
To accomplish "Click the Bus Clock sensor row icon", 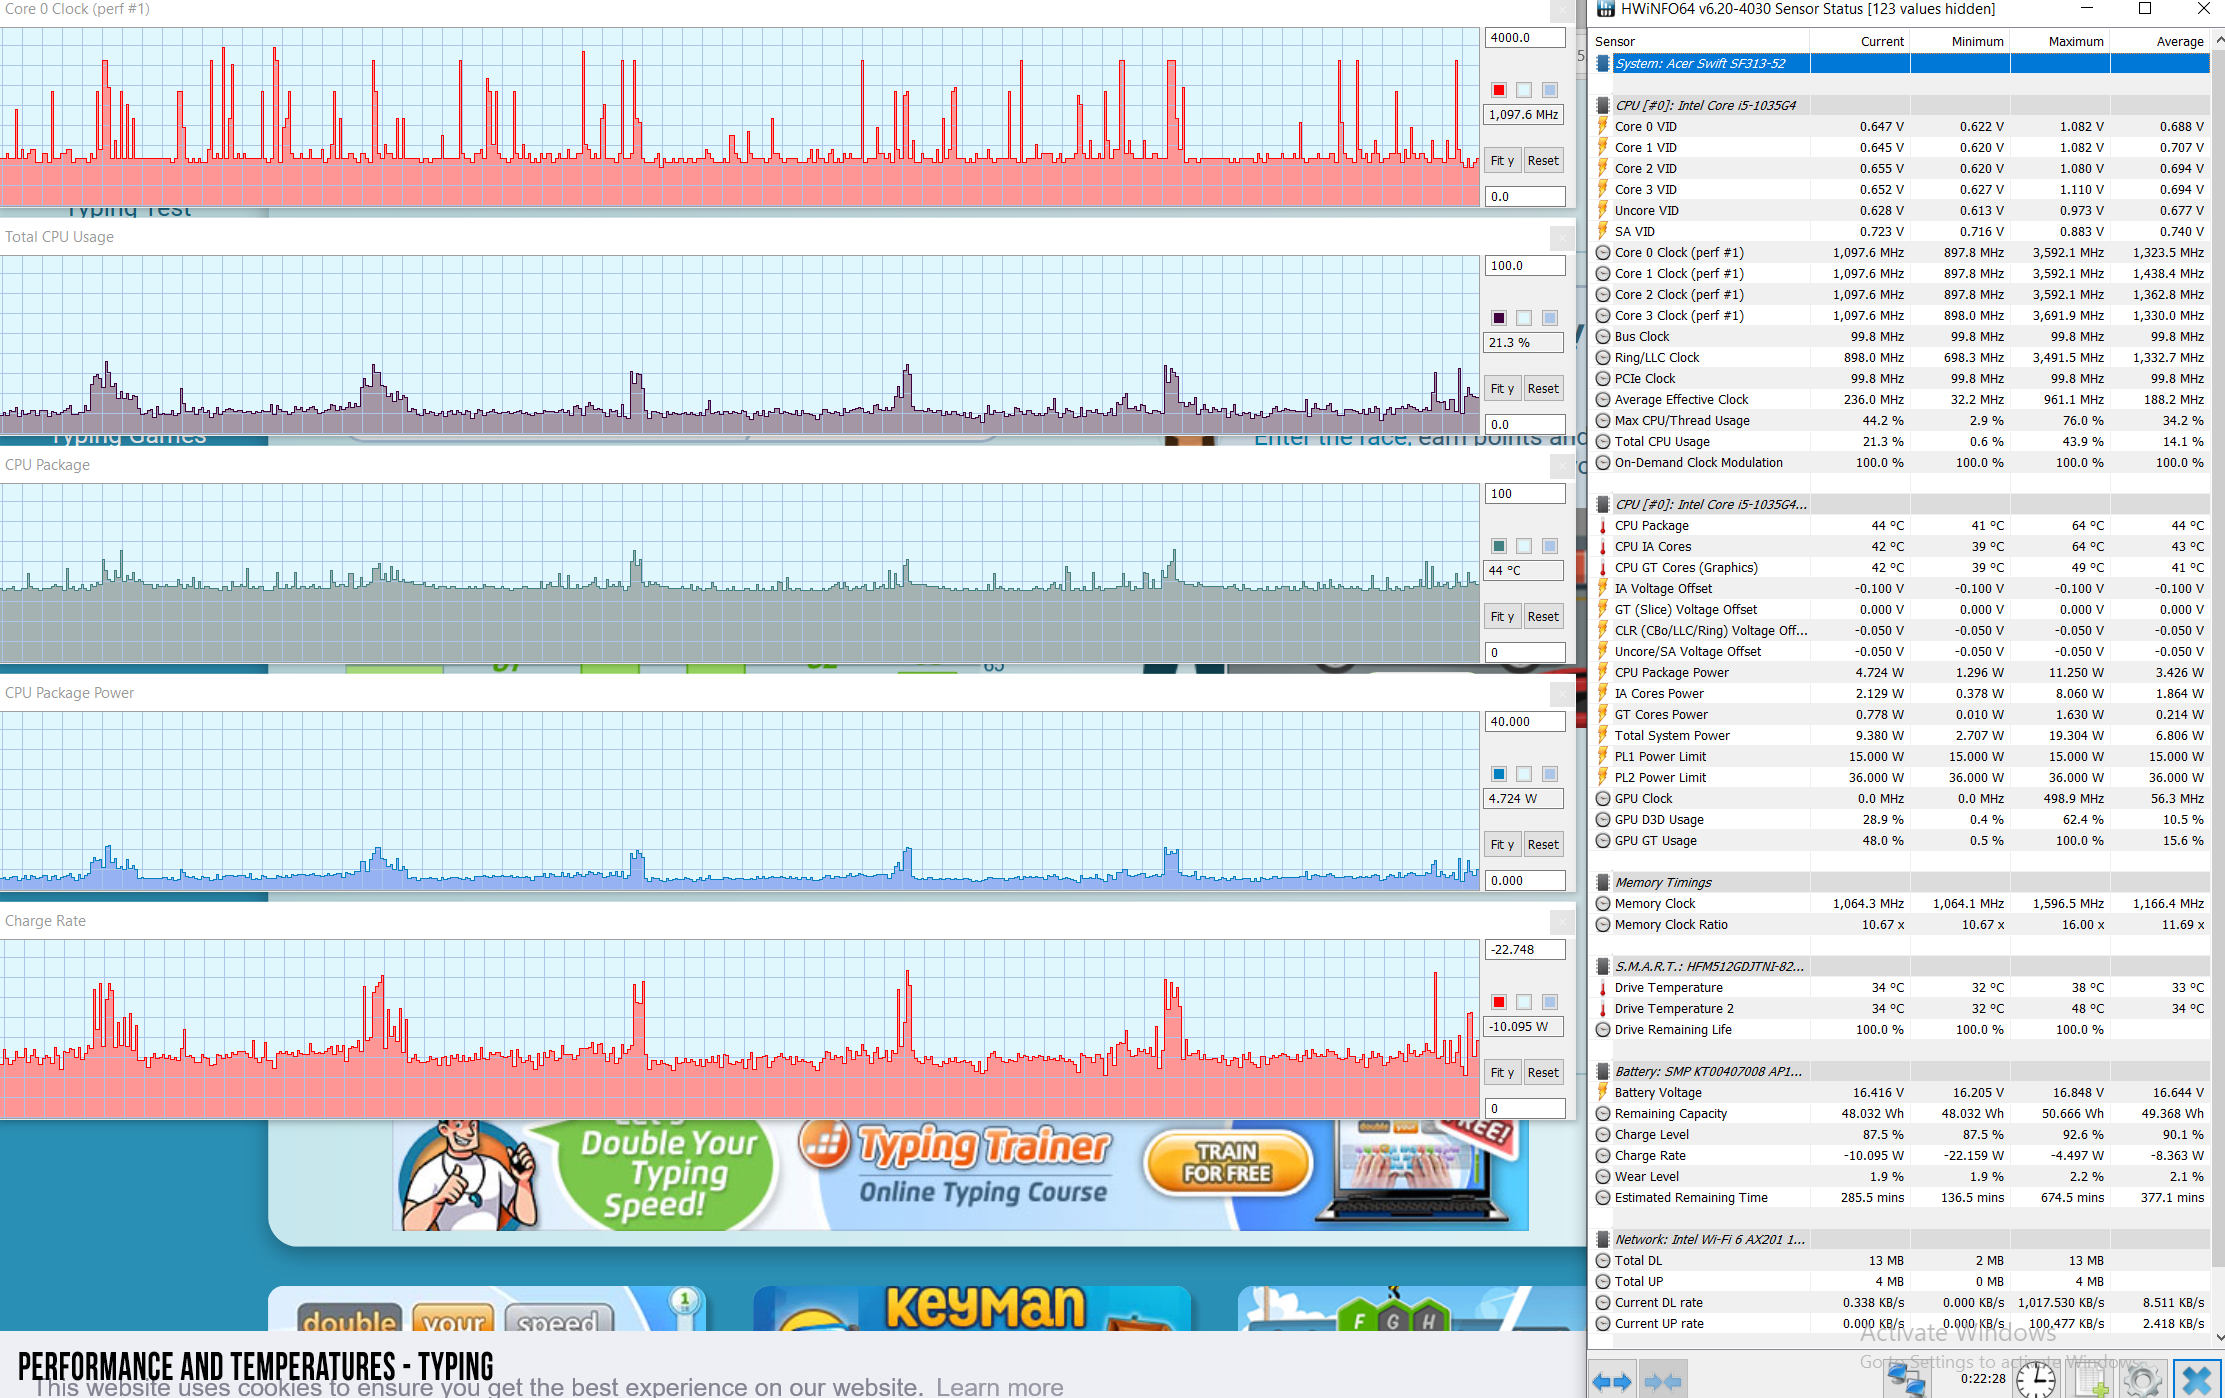I will 1603,336.
